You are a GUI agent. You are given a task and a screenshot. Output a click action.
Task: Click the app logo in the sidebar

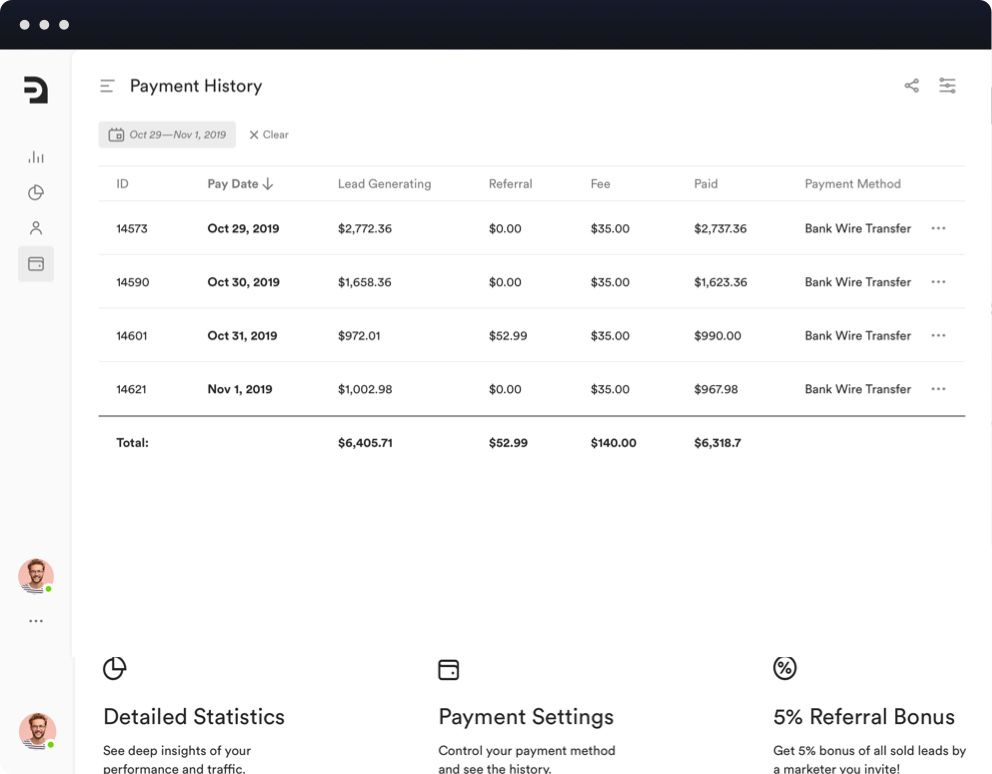(x=36, y=90)
